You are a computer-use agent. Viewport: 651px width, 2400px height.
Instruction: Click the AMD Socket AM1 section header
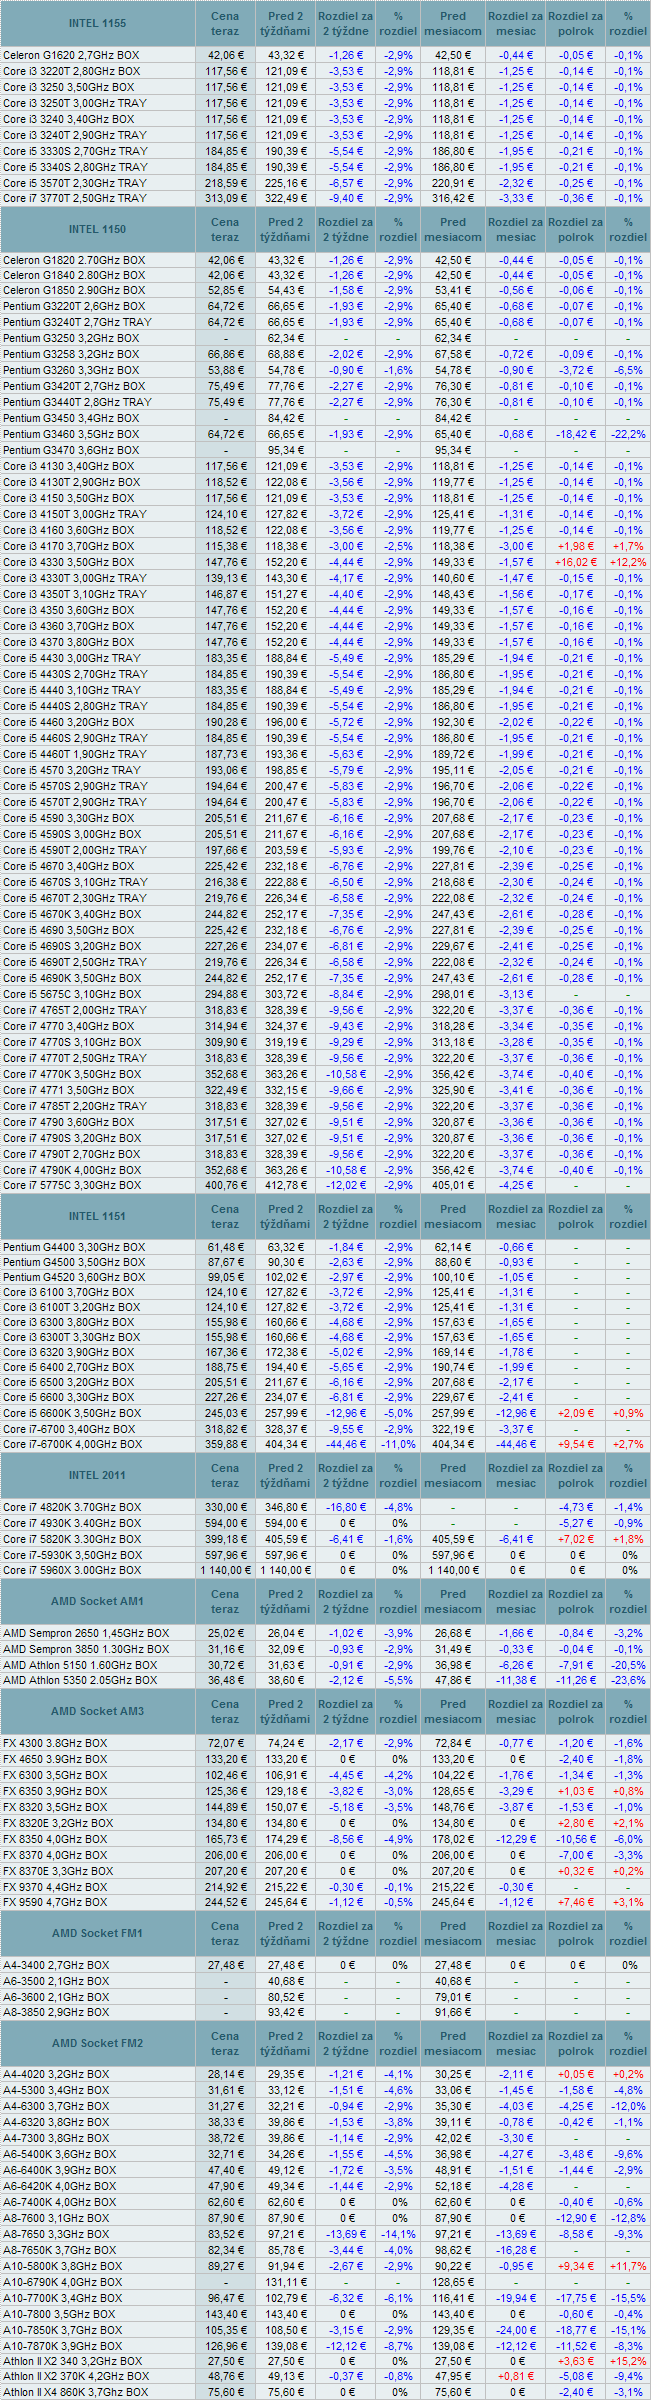pyautogui.click(x=97, y=1601)
